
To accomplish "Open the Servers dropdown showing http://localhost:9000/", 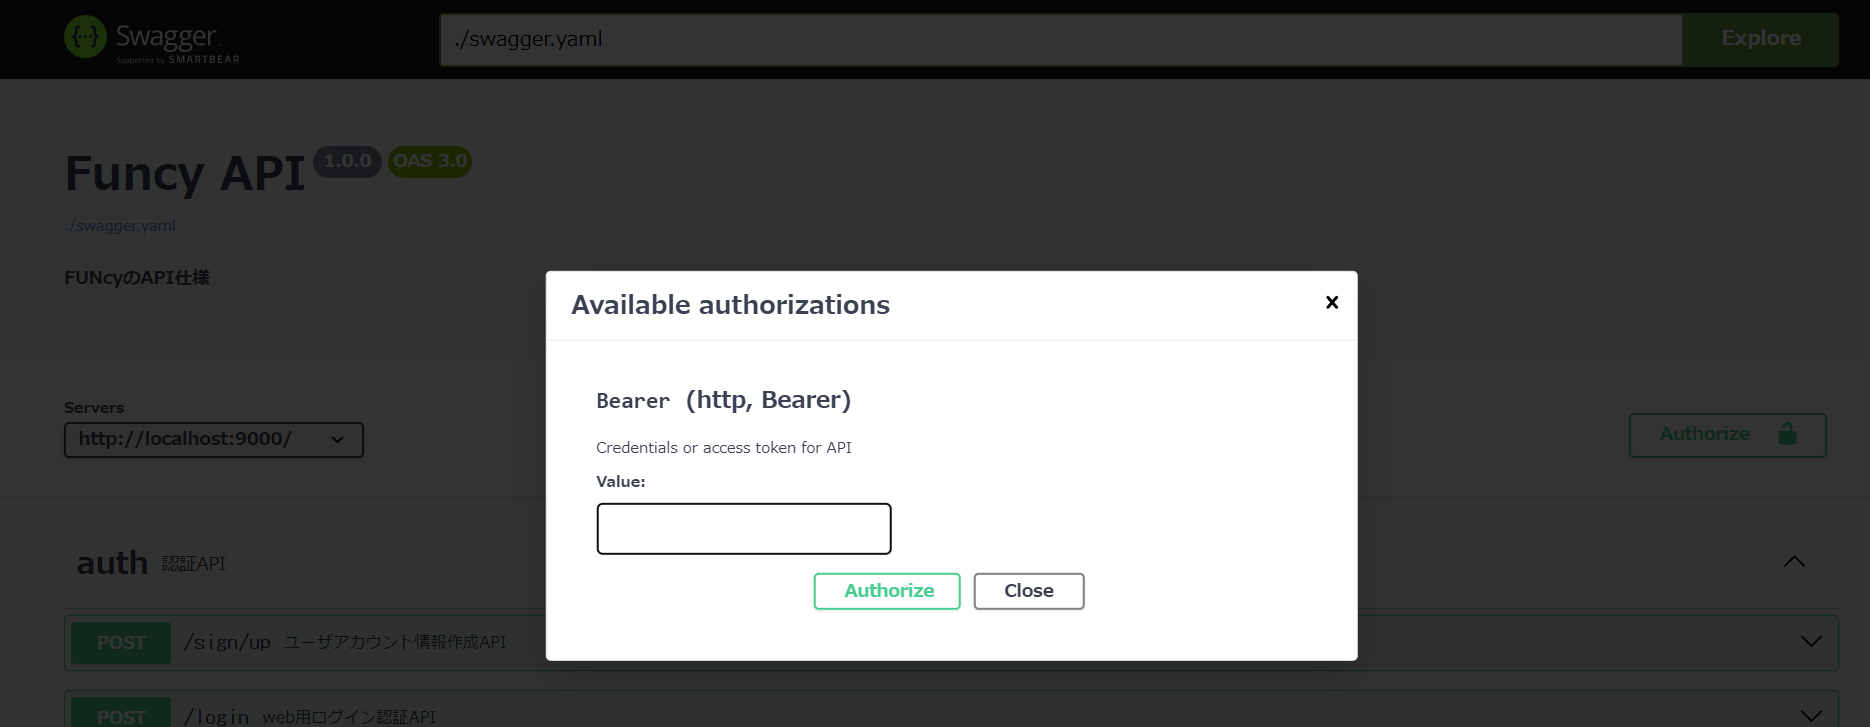I will click(214, 440).
